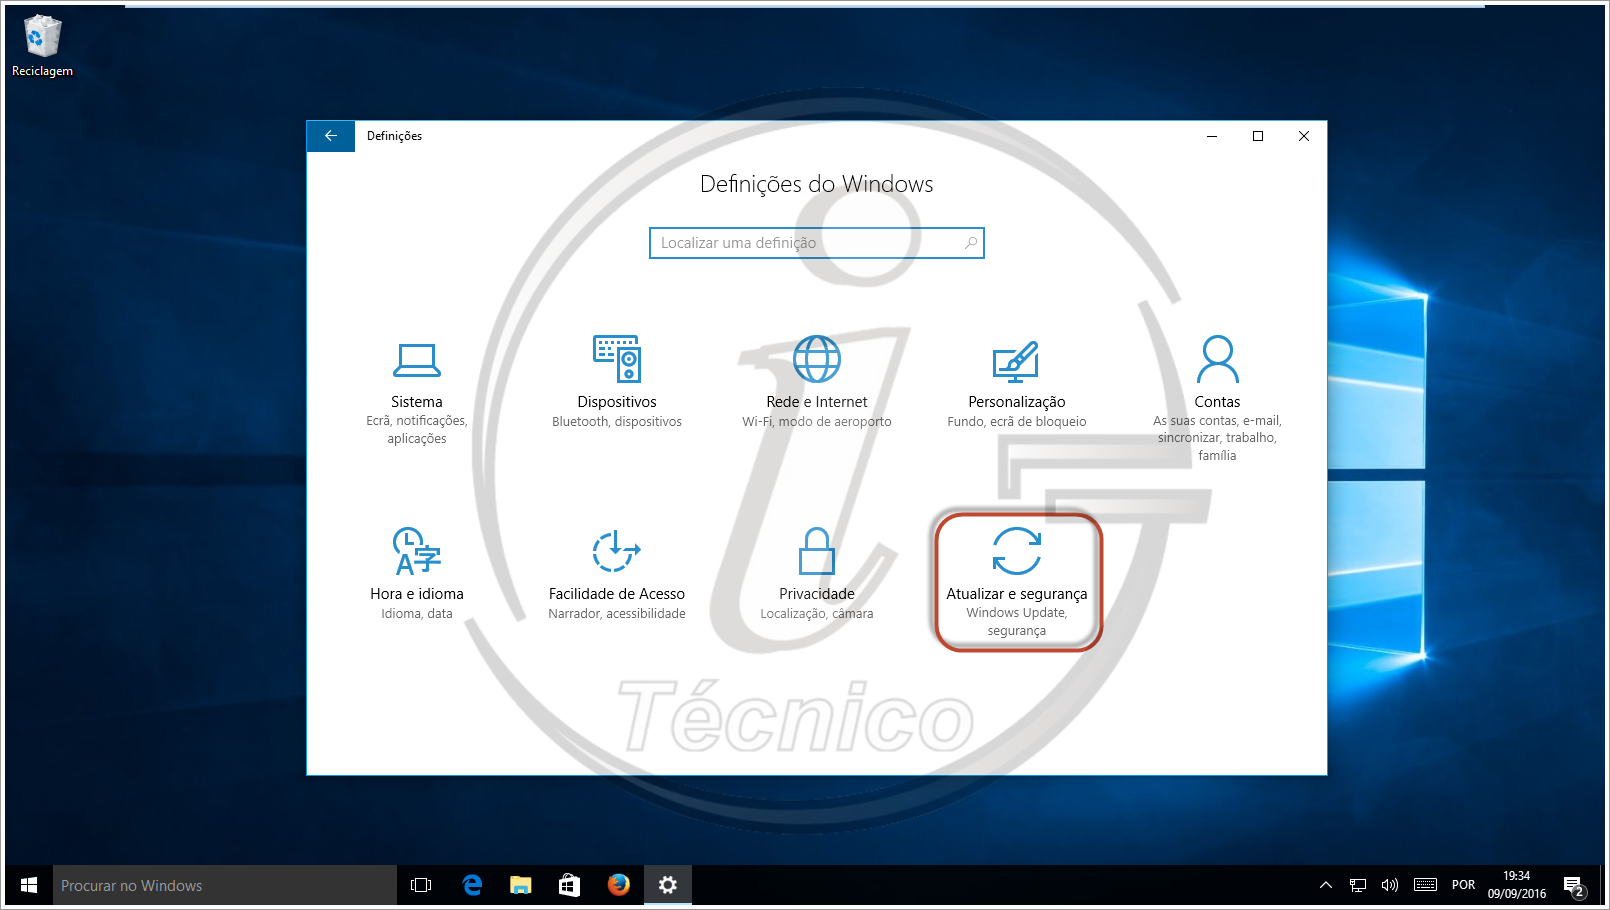This screenshot has height=910, width=1610.
Task: Launch Firefox from the taskbar
Action: click(619, 885)
